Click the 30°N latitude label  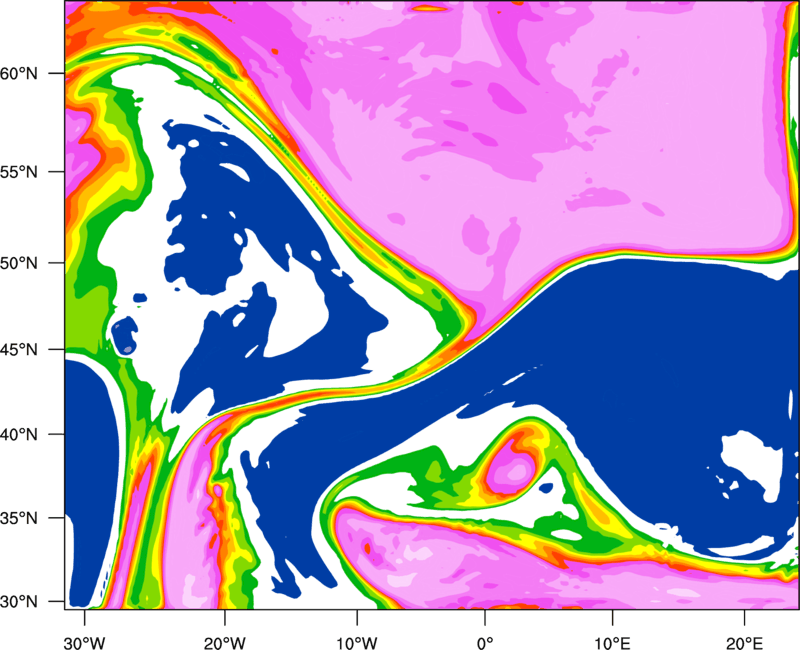[x=19, y=602]
